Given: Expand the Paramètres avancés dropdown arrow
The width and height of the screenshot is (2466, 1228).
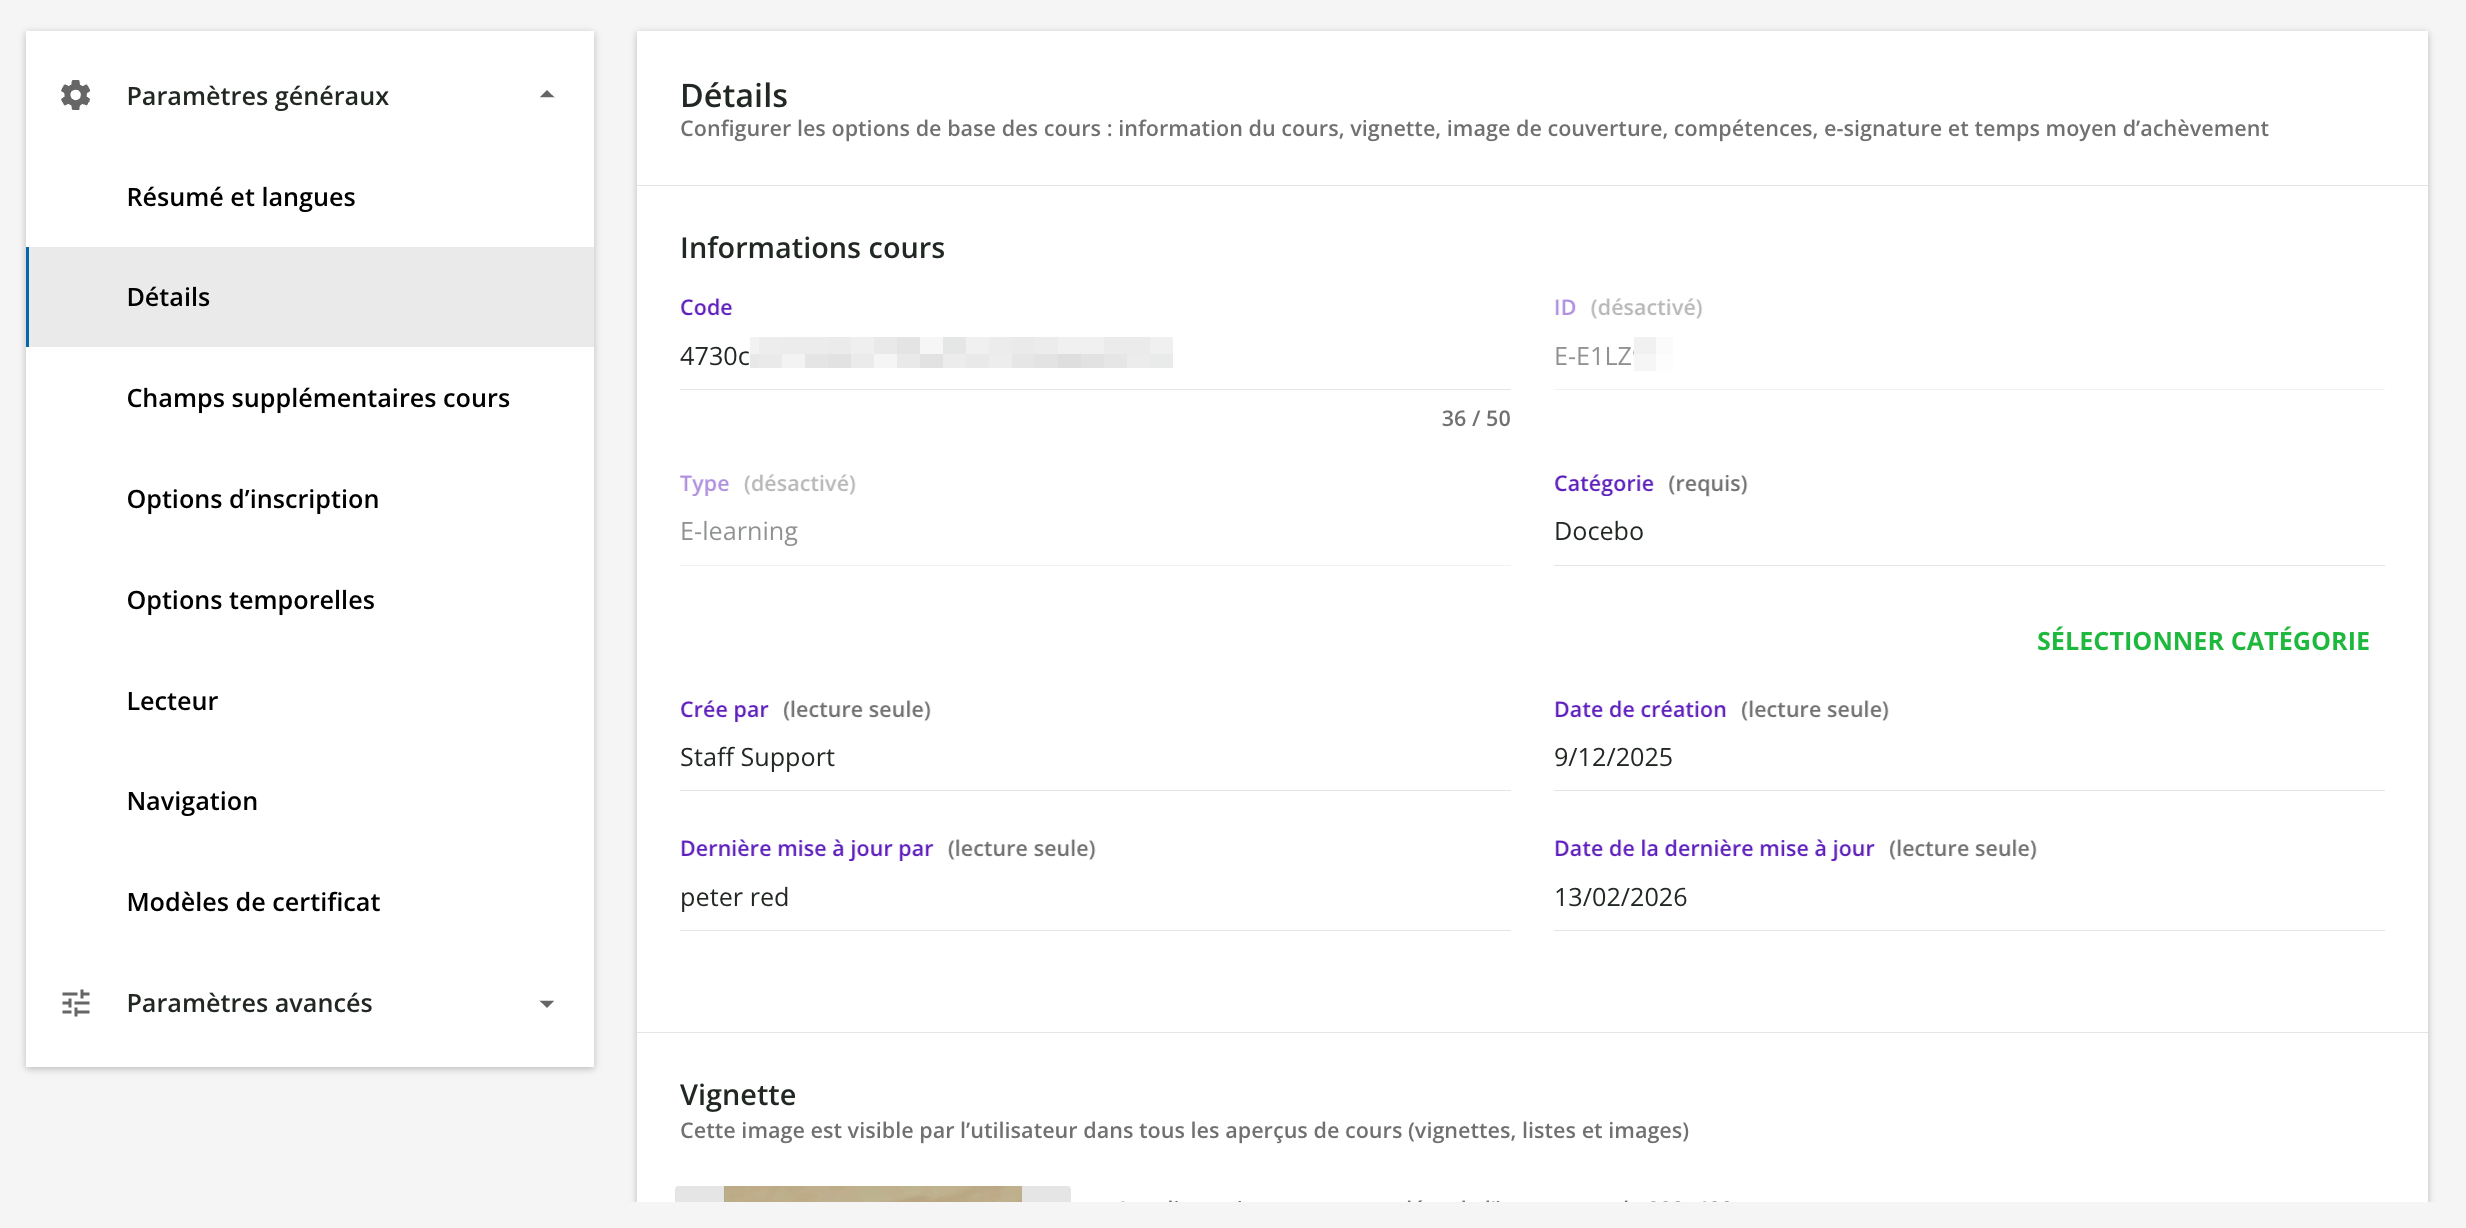Looking at the screenshot, I should (x=547, y=1004).
